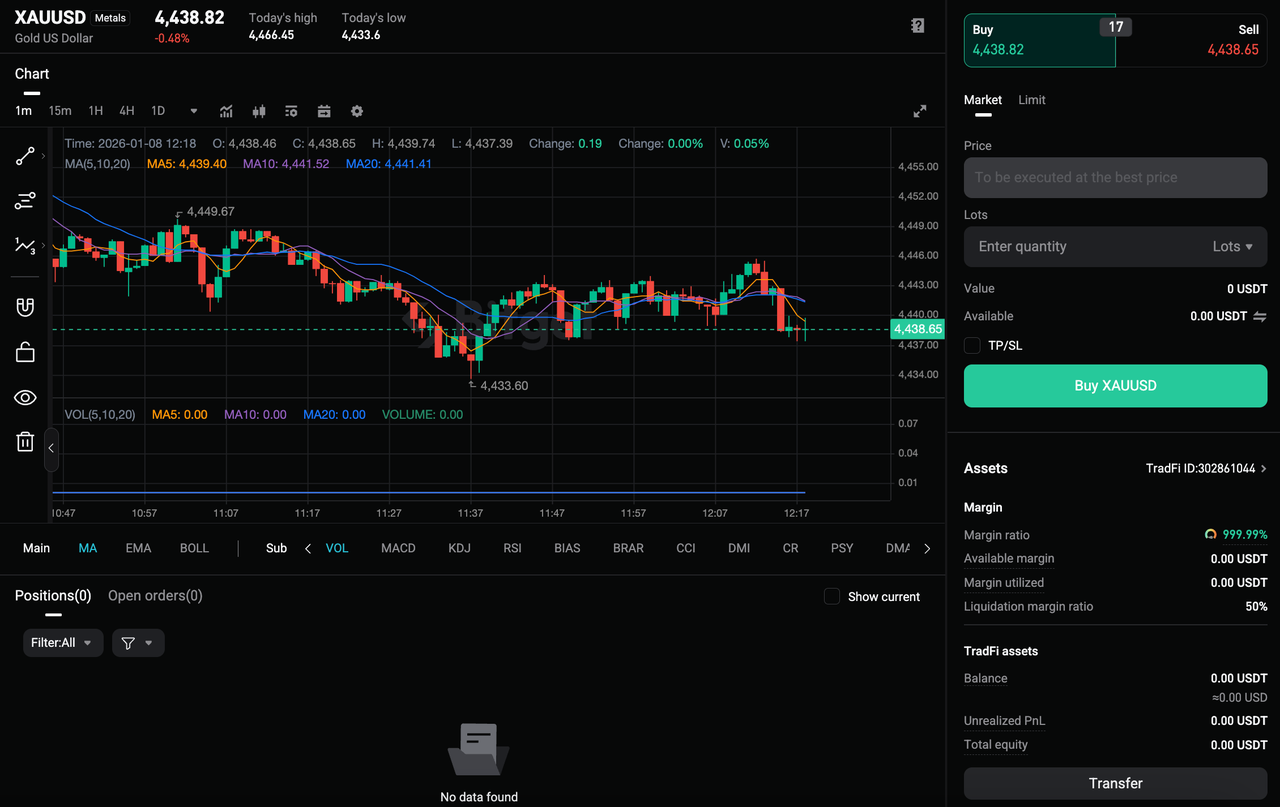Enable the TP/SL checkbox
The image size is (1280, 807).
coord(971,345)
